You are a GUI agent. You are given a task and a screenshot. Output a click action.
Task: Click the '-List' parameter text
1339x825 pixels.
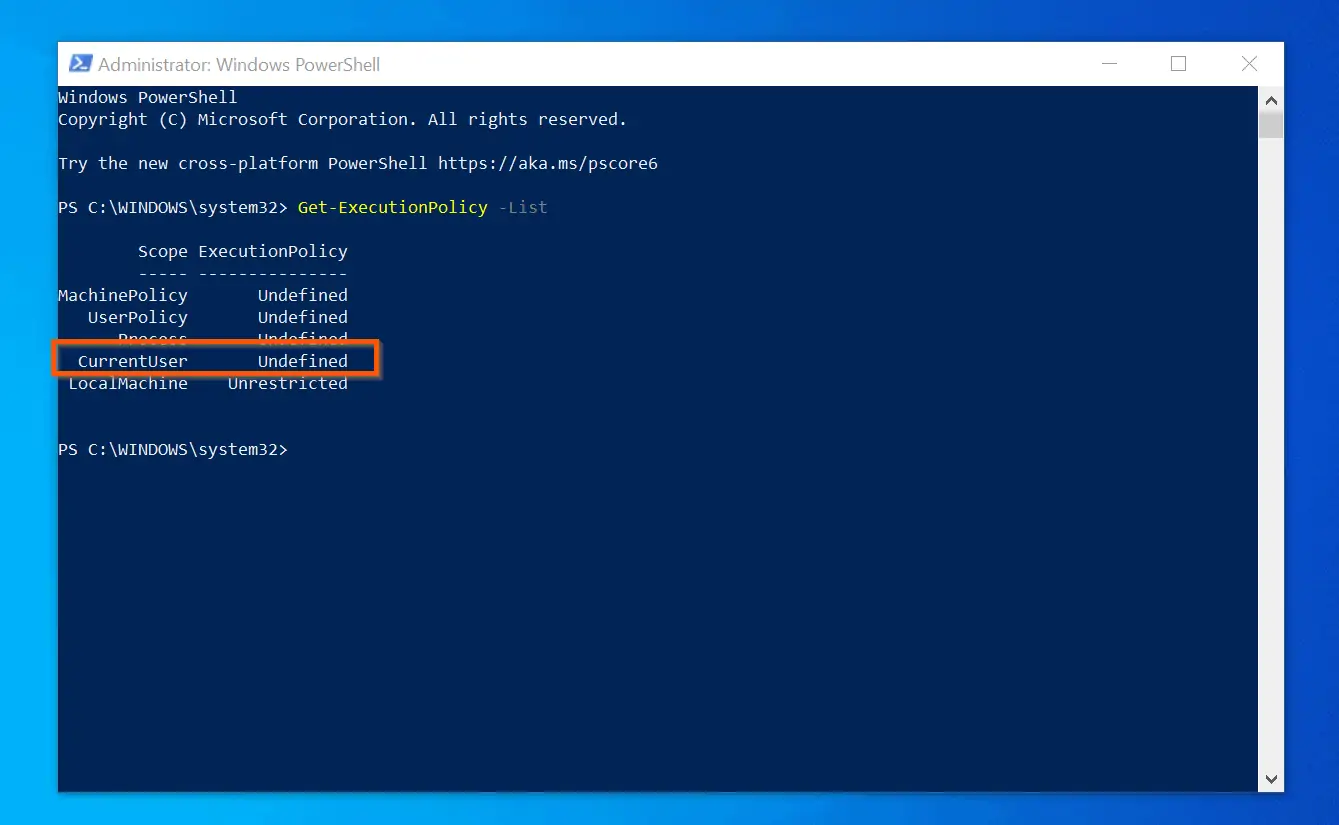pos(523,207)
